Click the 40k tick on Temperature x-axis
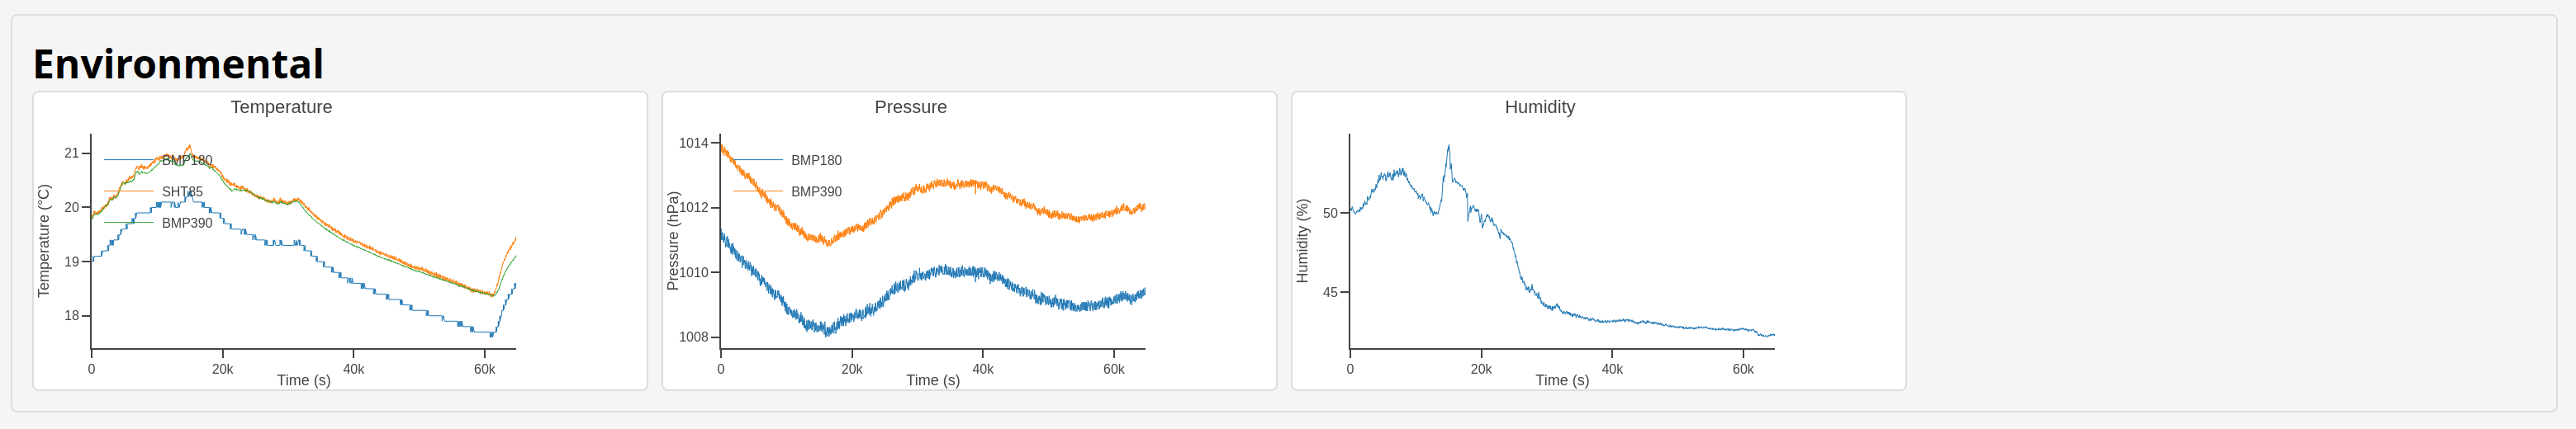This screenshot has height=429, width=2576. tap(353, 369)
